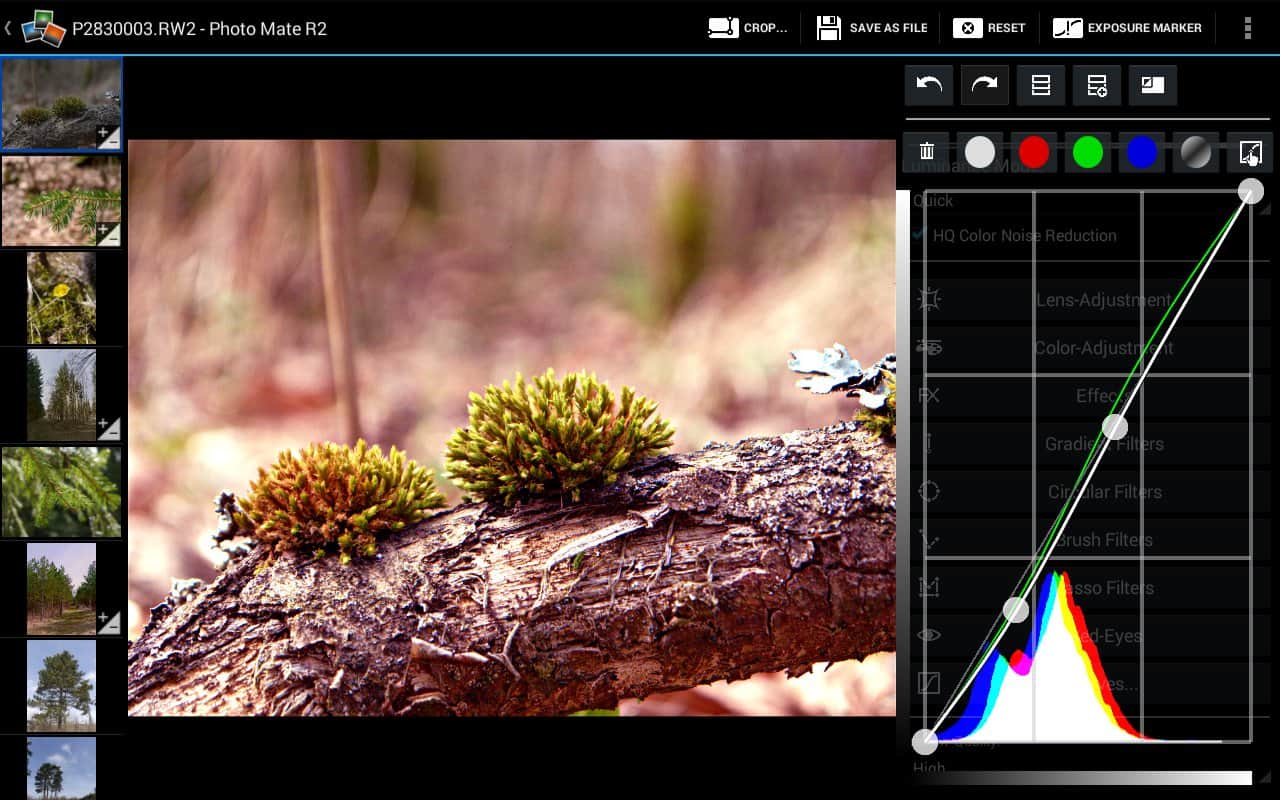Click the middle control point on the curve
Viewport: 1280px width, 800px height.
coord(1115,427)
